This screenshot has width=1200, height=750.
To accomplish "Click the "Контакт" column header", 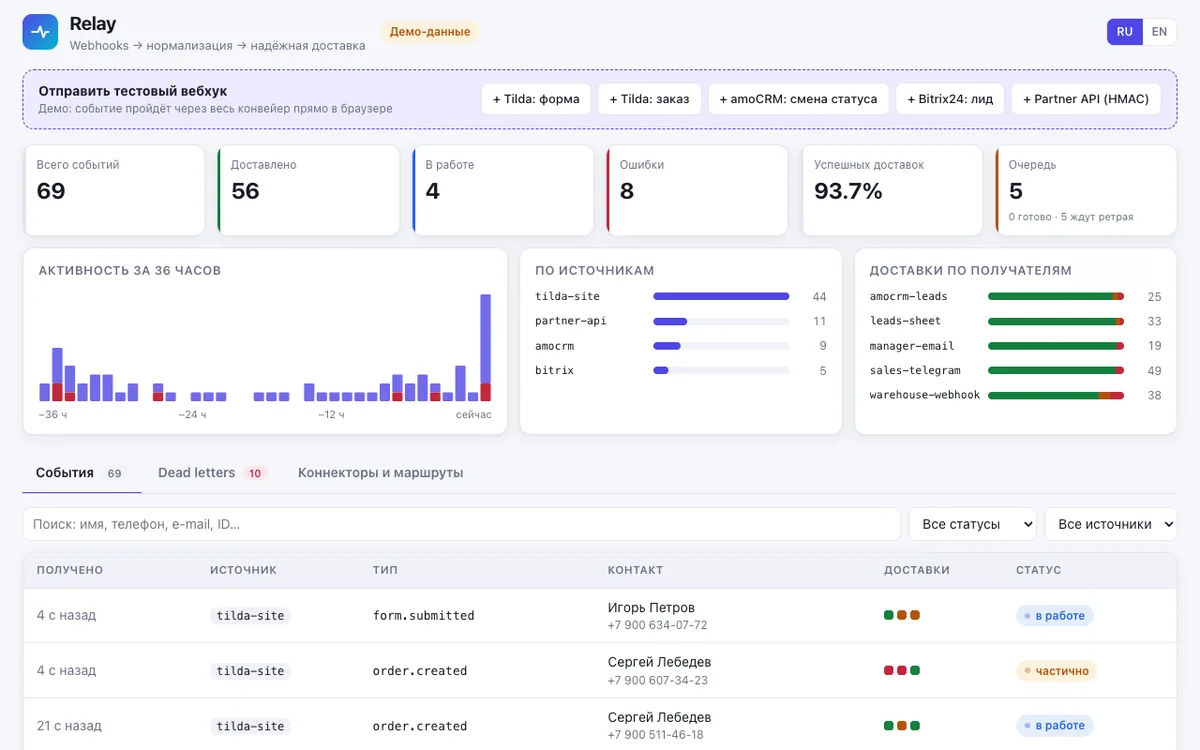I will [635, 570].
